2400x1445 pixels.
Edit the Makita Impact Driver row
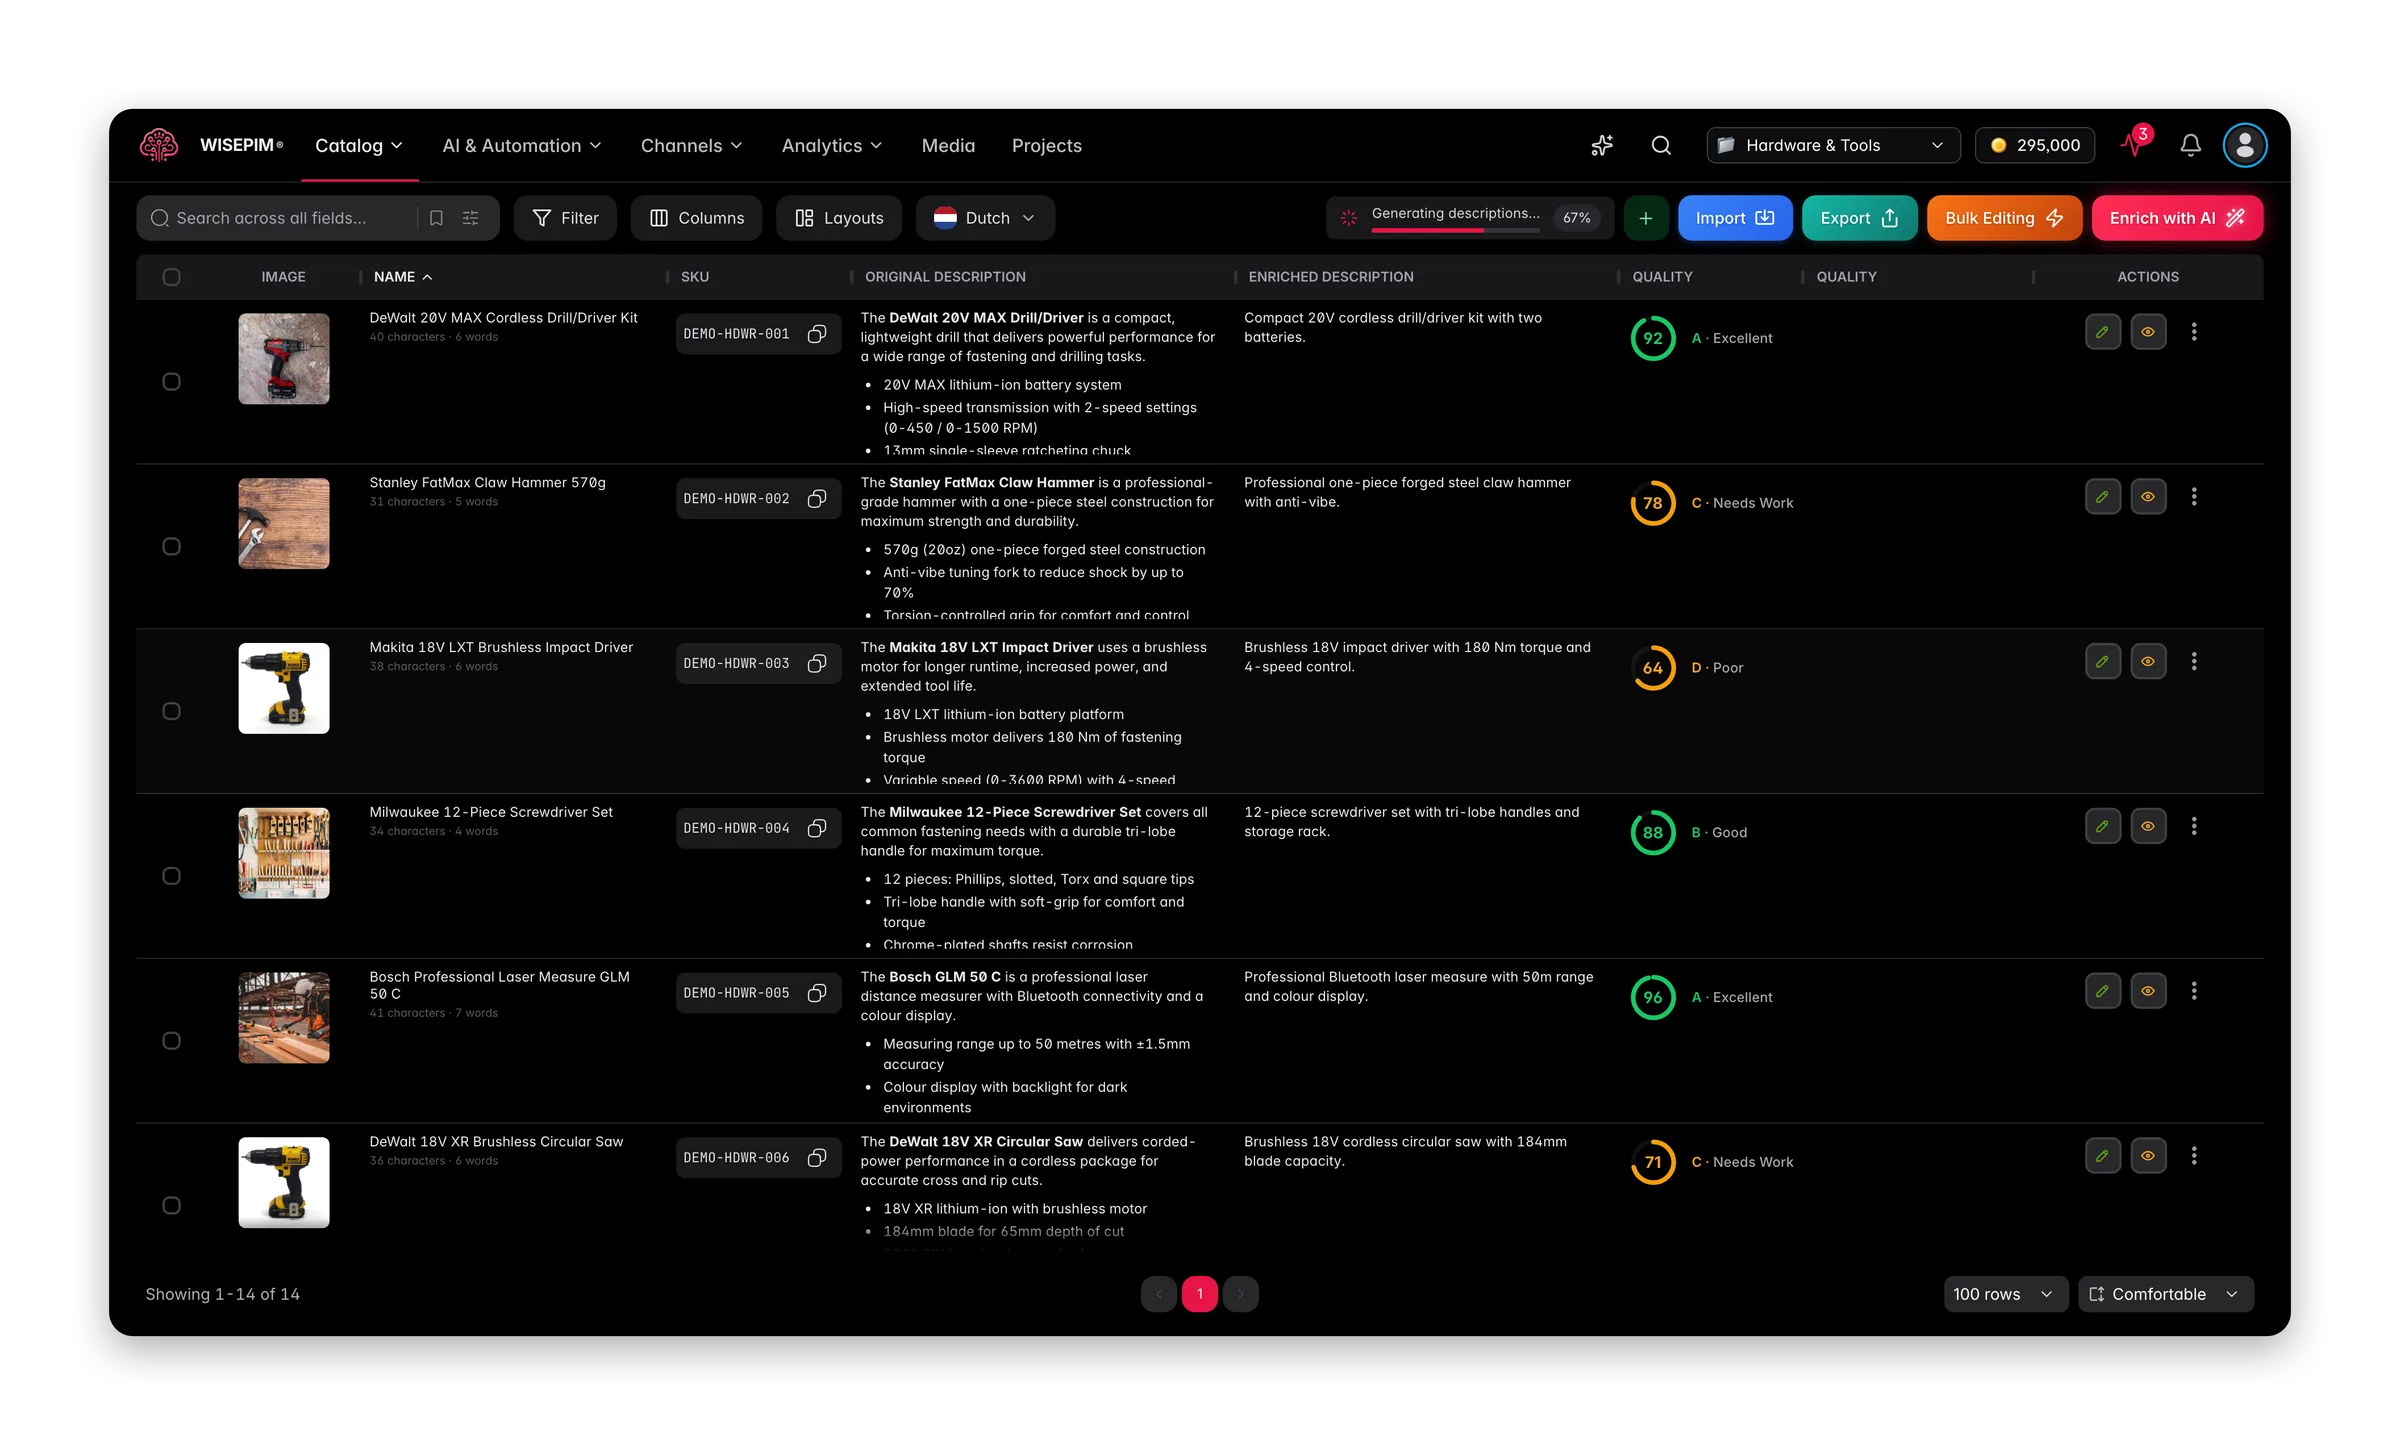[x=2103, y=662]
